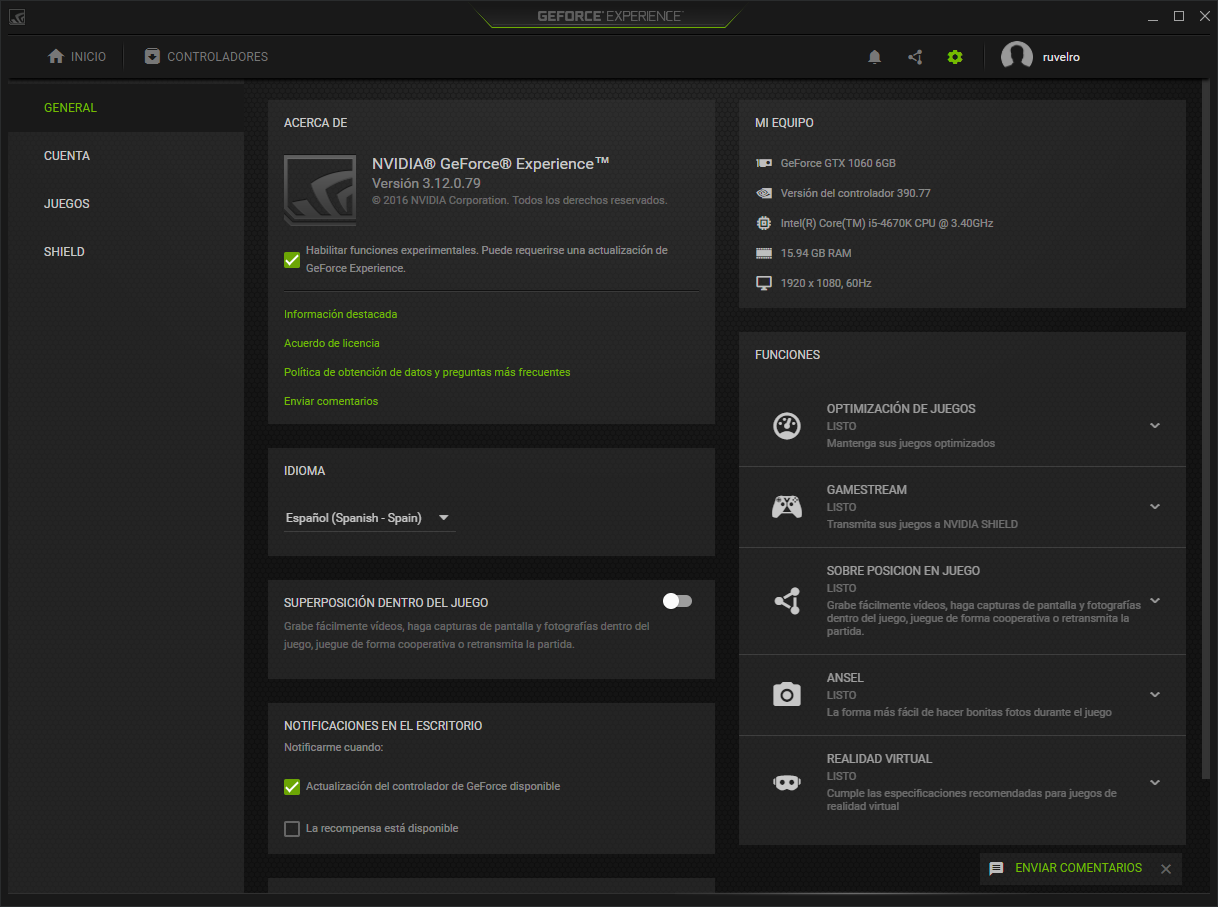Click the text 15.94 GB RAM
This screenshot has height=907, width=1218.
(x=816, y=253)
